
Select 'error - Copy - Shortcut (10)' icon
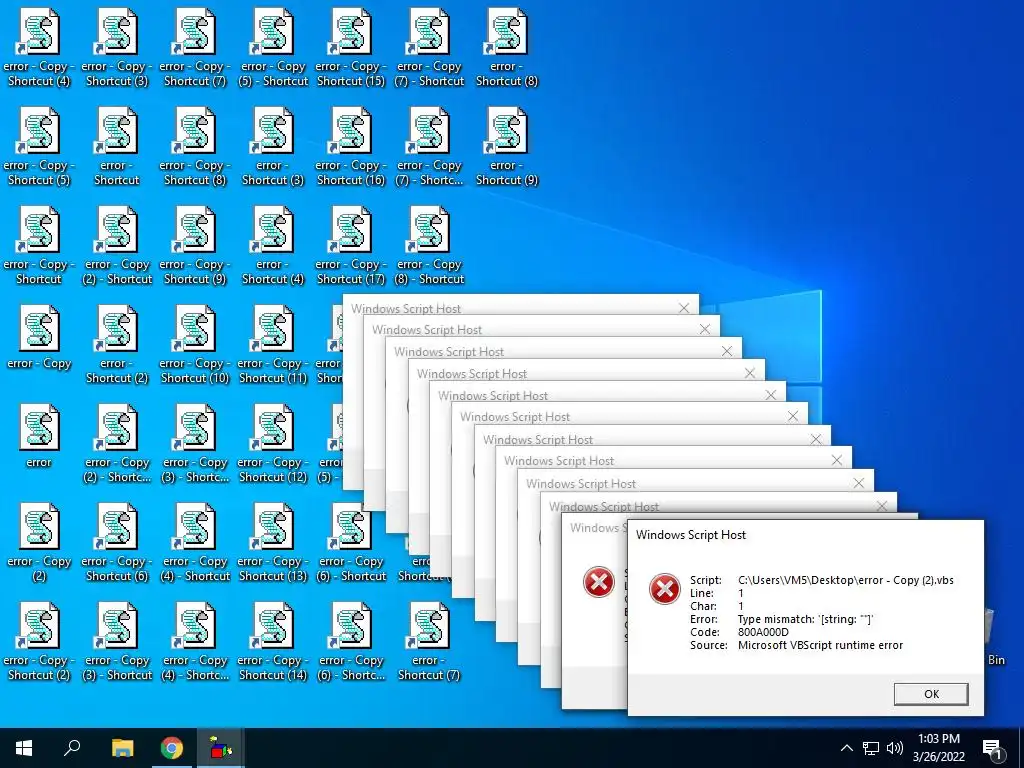(x=195, y=346)
